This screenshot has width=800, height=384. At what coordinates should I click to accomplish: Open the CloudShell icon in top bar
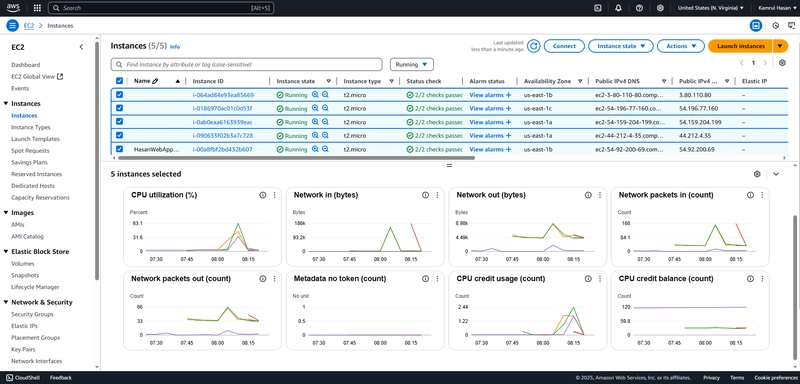pos(598,8)
